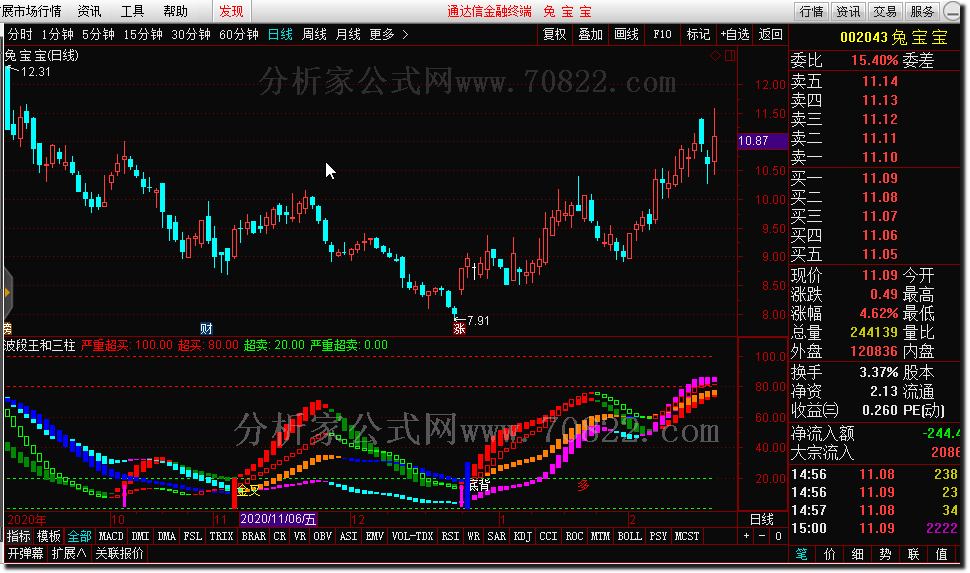Click the 服务 service button
The image size is (970, 573).
point(922,11)
